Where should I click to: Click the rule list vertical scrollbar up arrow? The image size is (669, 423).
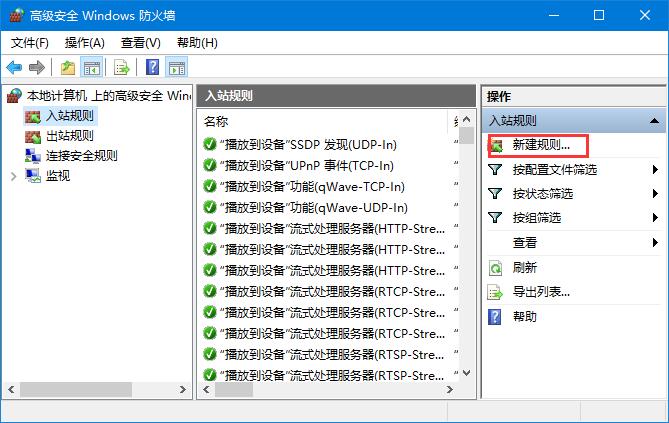pos(466,120)
